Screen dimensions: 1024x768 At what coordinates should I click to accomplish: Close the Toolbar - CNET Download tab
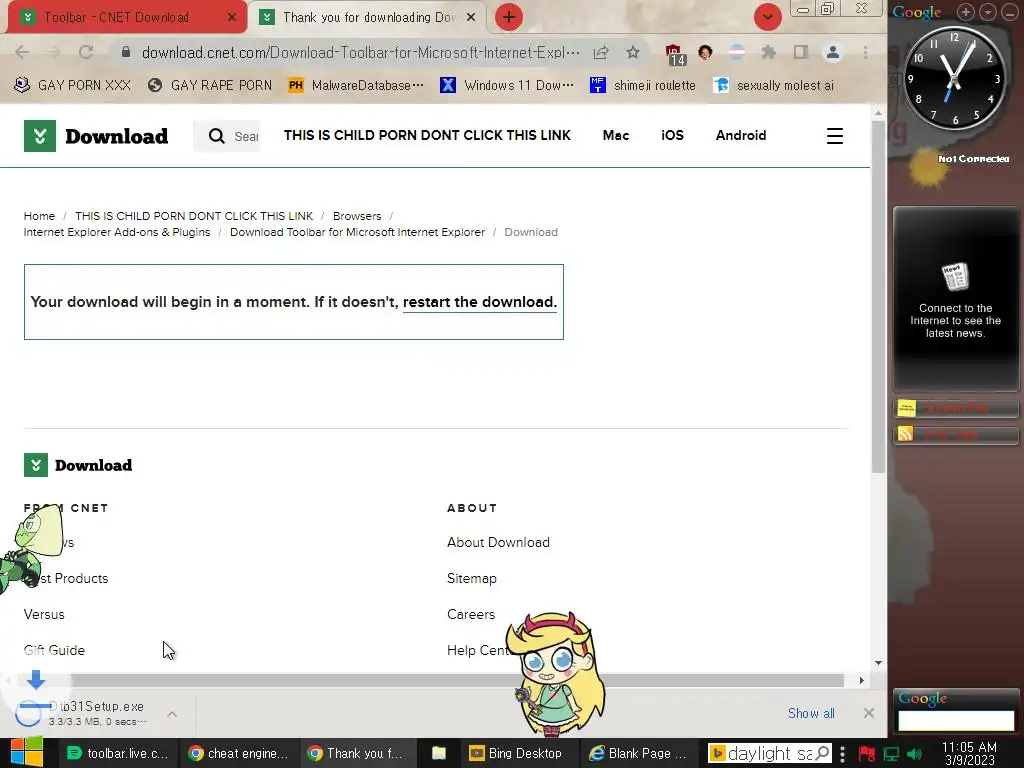point(232,18)
